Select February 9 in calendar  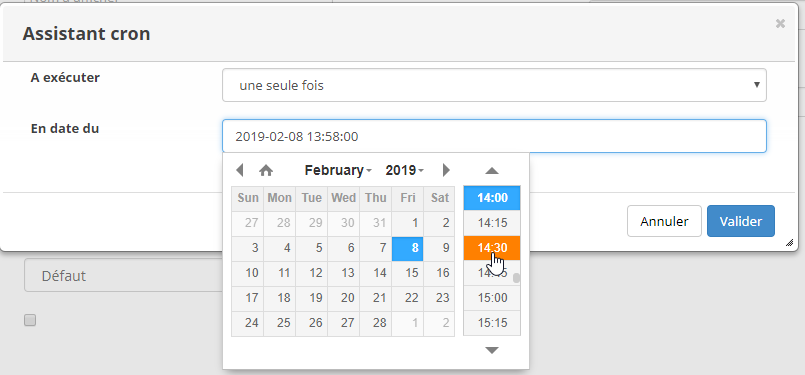(x=439, y=249)
